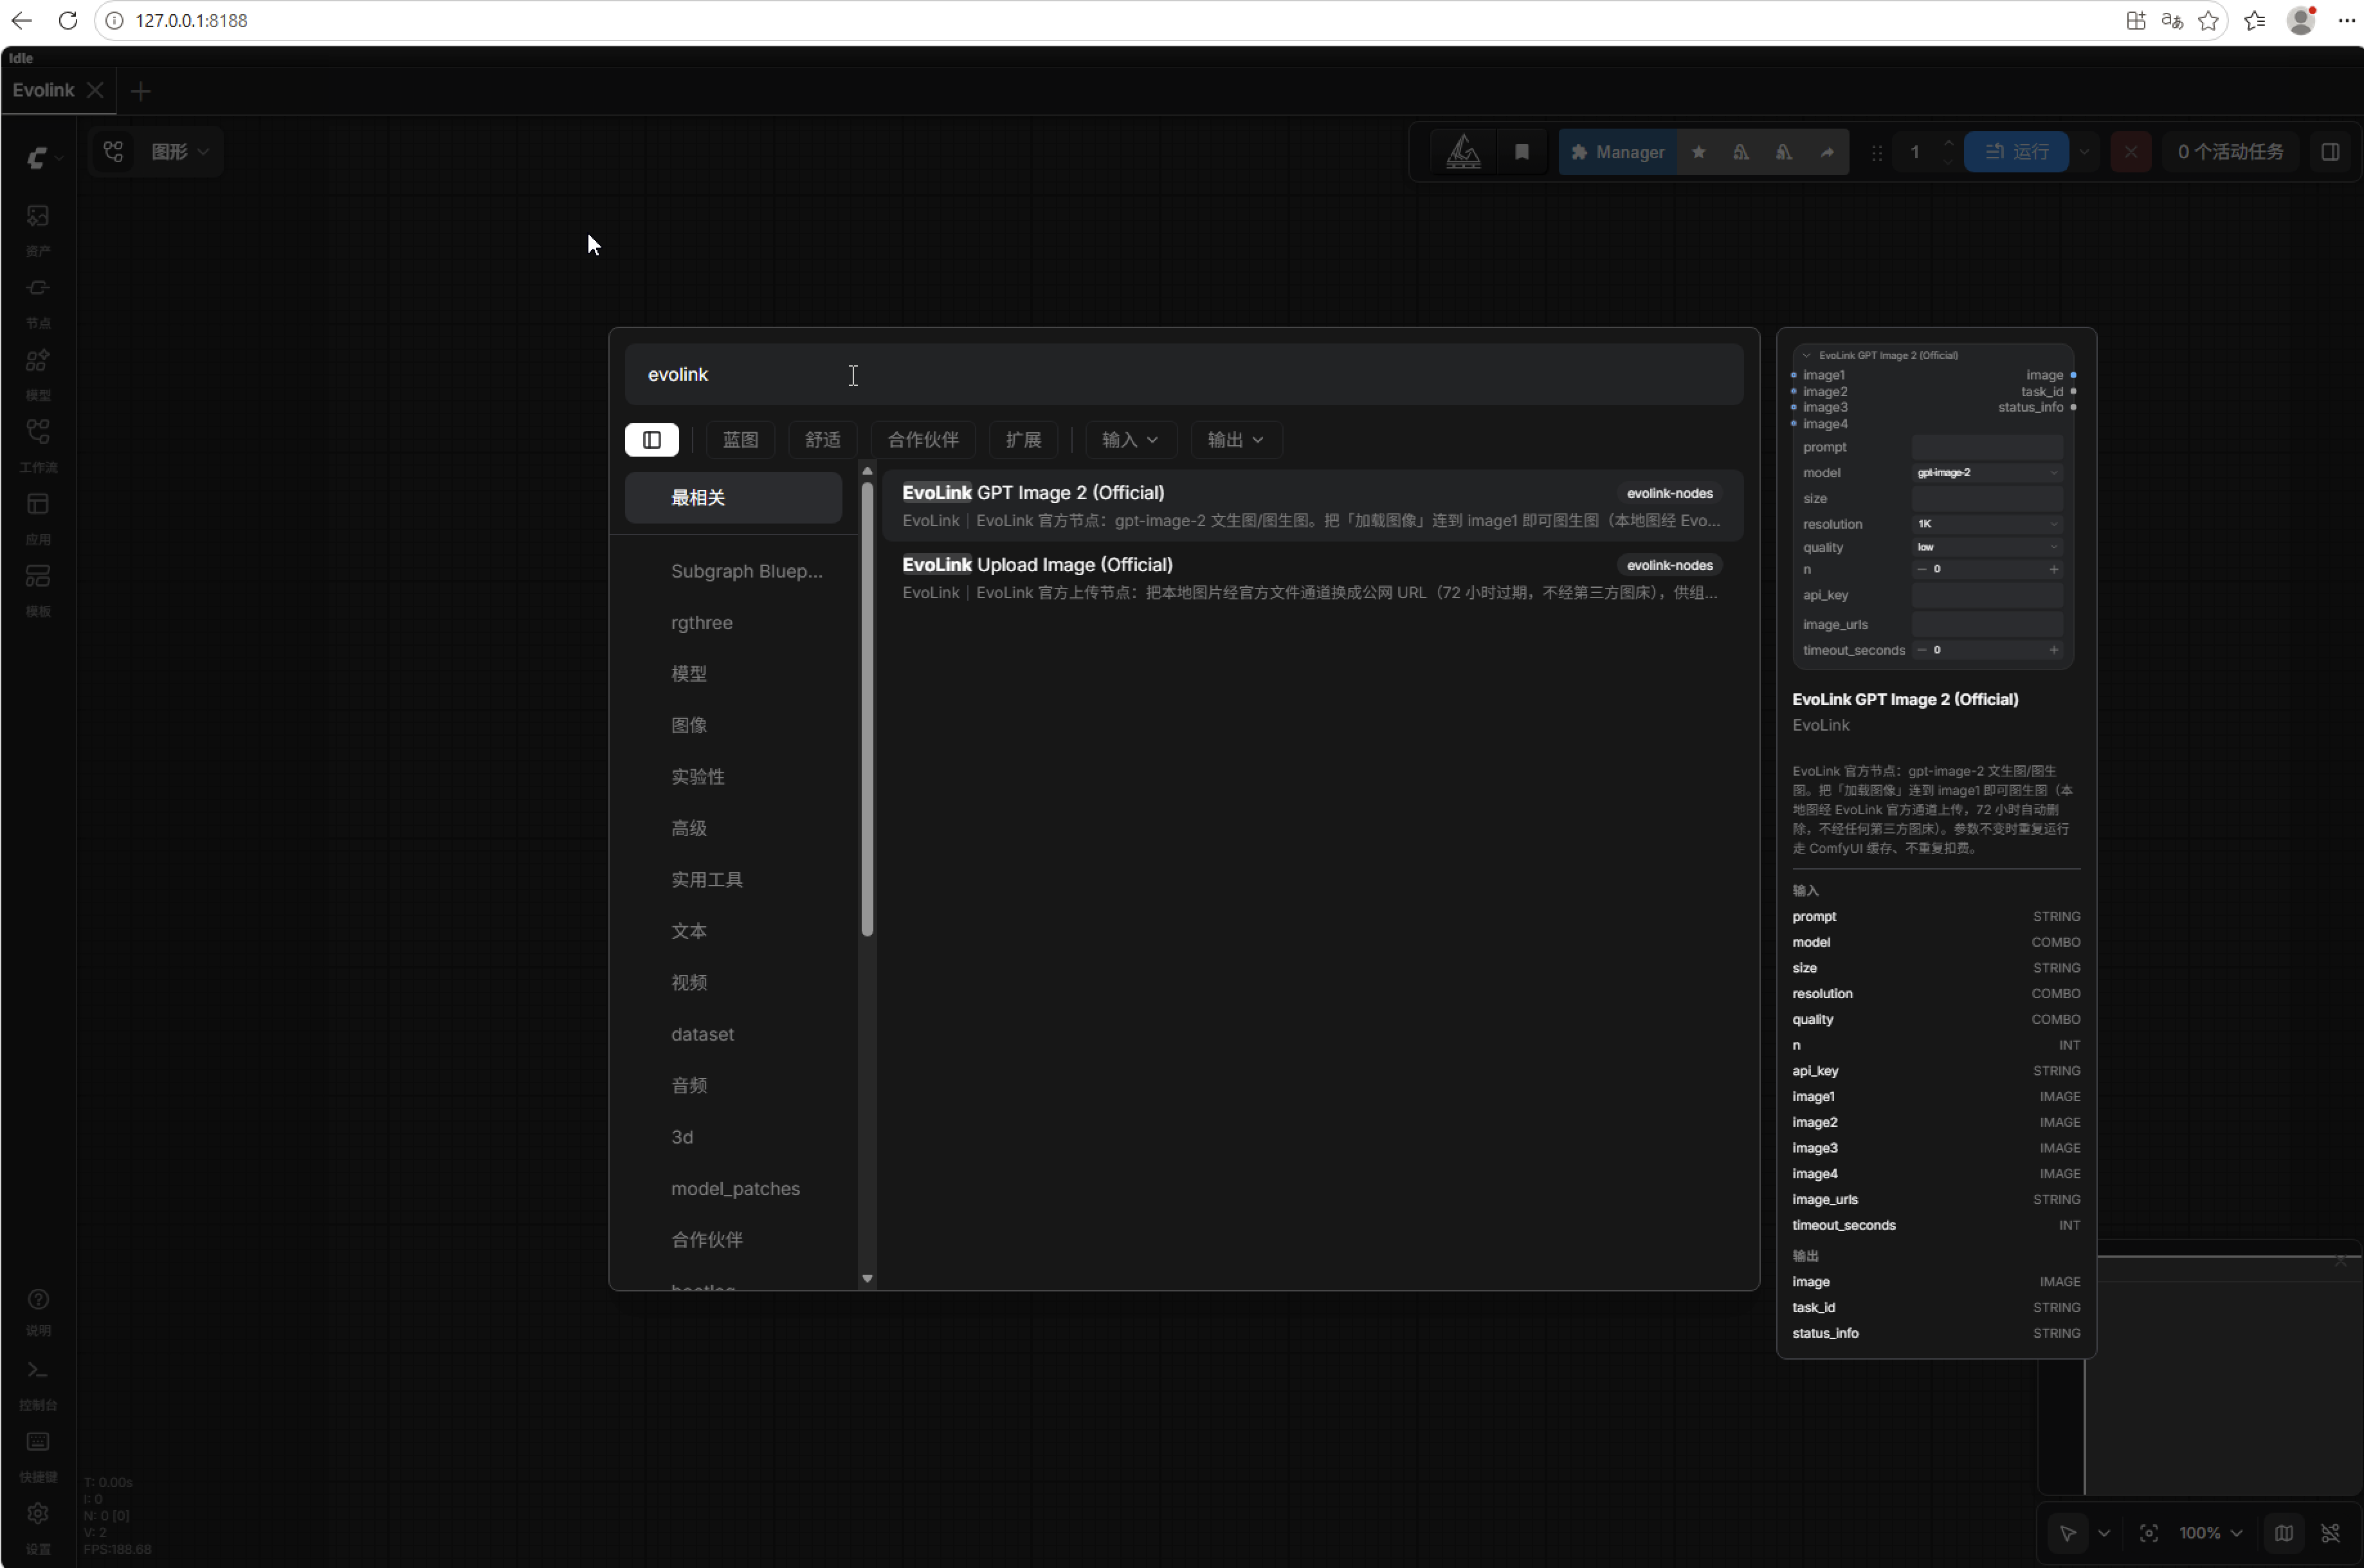Open the 0 个活动任务 queue button
Screen dimensions: 2364x1568
[2230, 152]
